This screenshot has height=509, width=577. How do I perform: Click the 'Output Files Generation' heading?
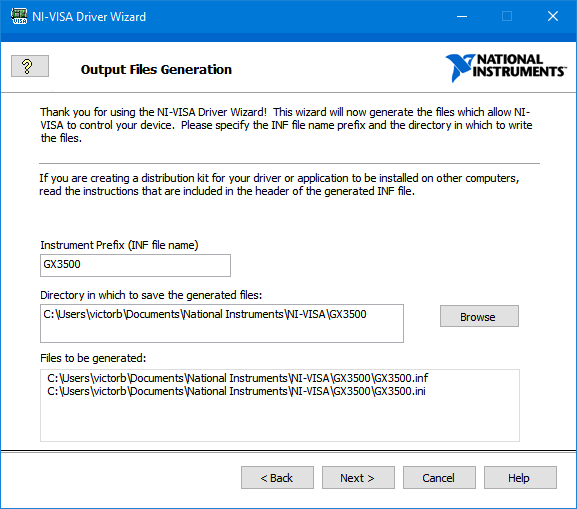tap(156, 70)
